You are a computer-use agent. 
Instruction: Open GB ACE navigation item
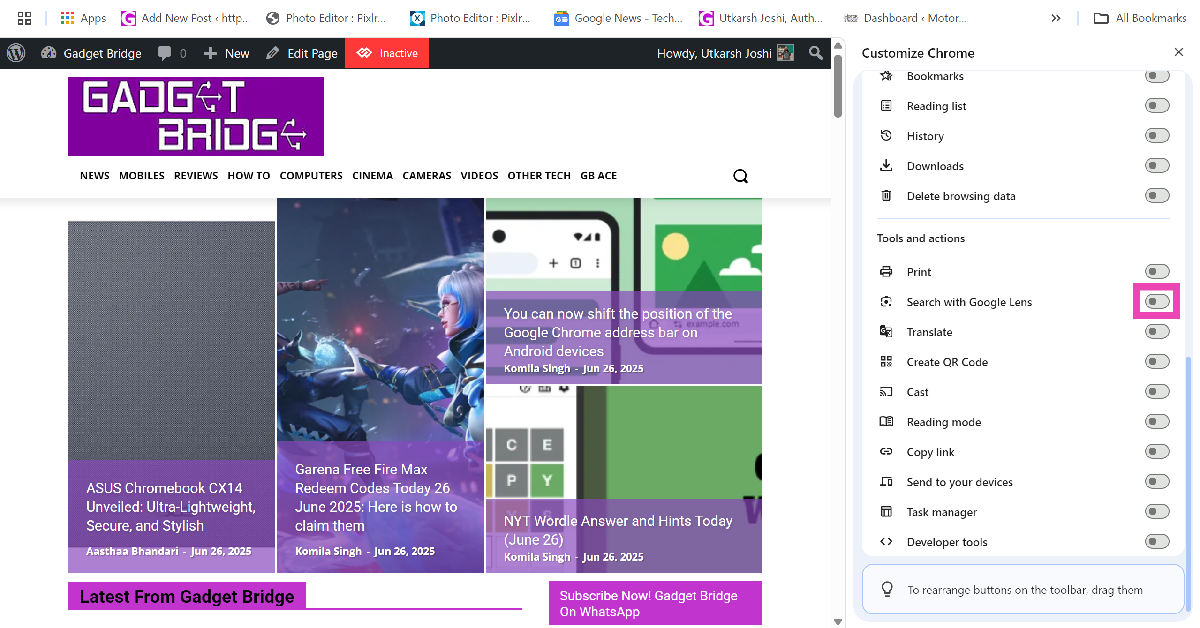pos(598,175)
